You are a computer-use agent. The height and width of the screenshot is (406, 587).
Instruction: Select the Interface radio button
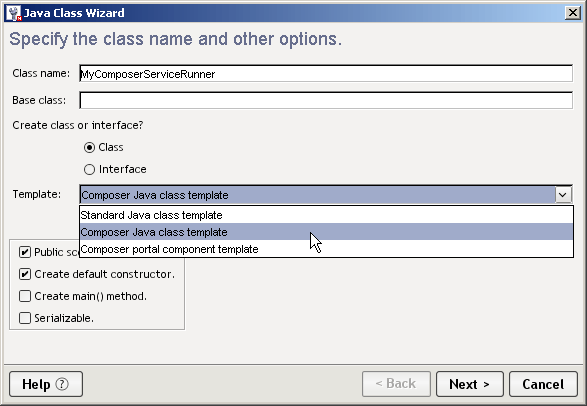coord(89,170)
